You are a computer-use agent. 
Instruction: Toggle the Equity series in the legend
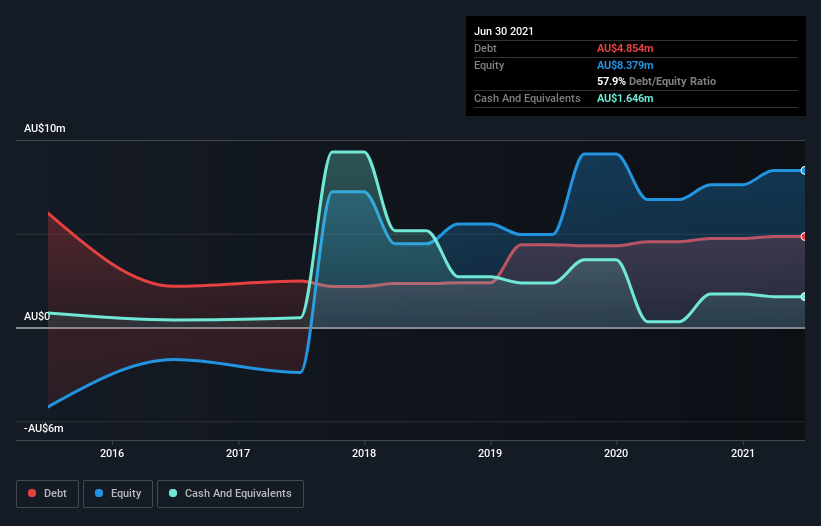(x=118, y=494)
